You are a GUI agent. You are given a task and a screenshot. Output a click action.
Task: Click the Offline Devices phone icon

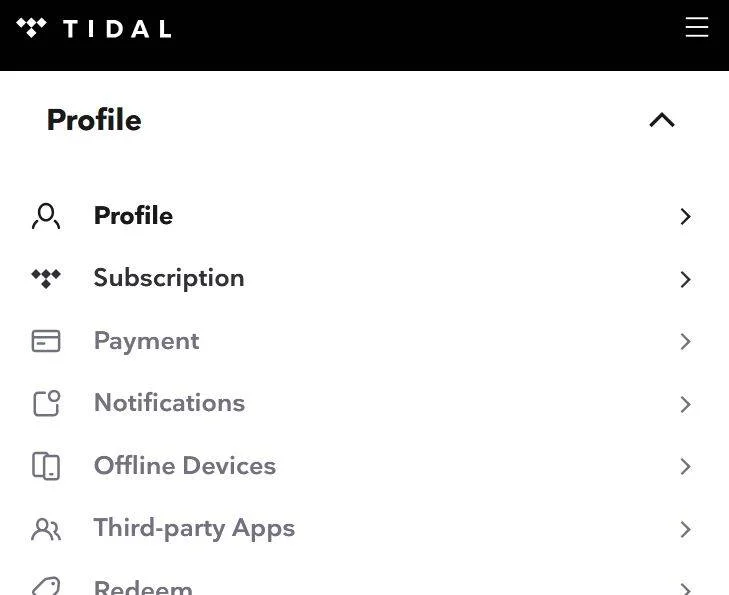coord(46,466)
